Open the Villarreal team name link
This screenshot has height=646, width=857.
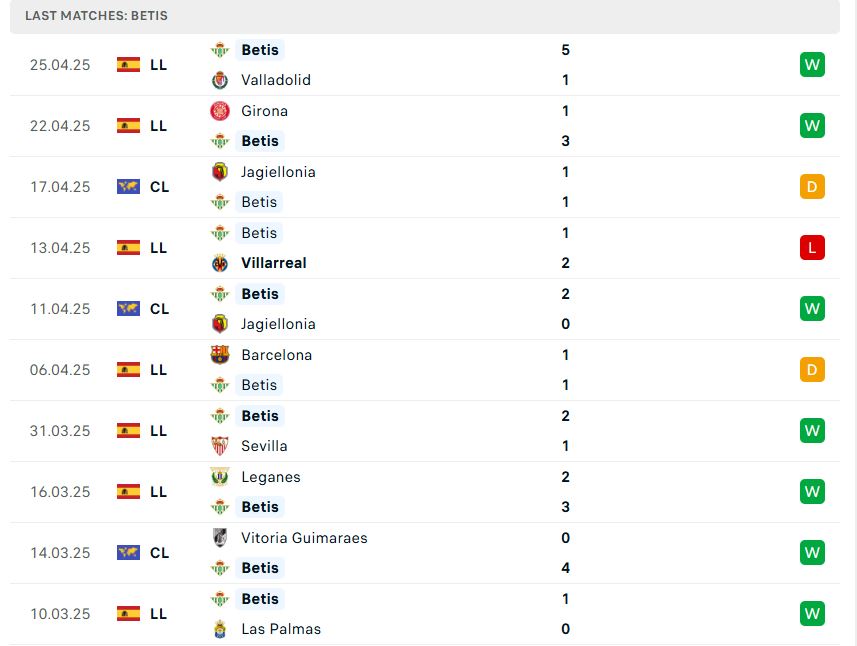pyautogui.click(x=274, y=263)
